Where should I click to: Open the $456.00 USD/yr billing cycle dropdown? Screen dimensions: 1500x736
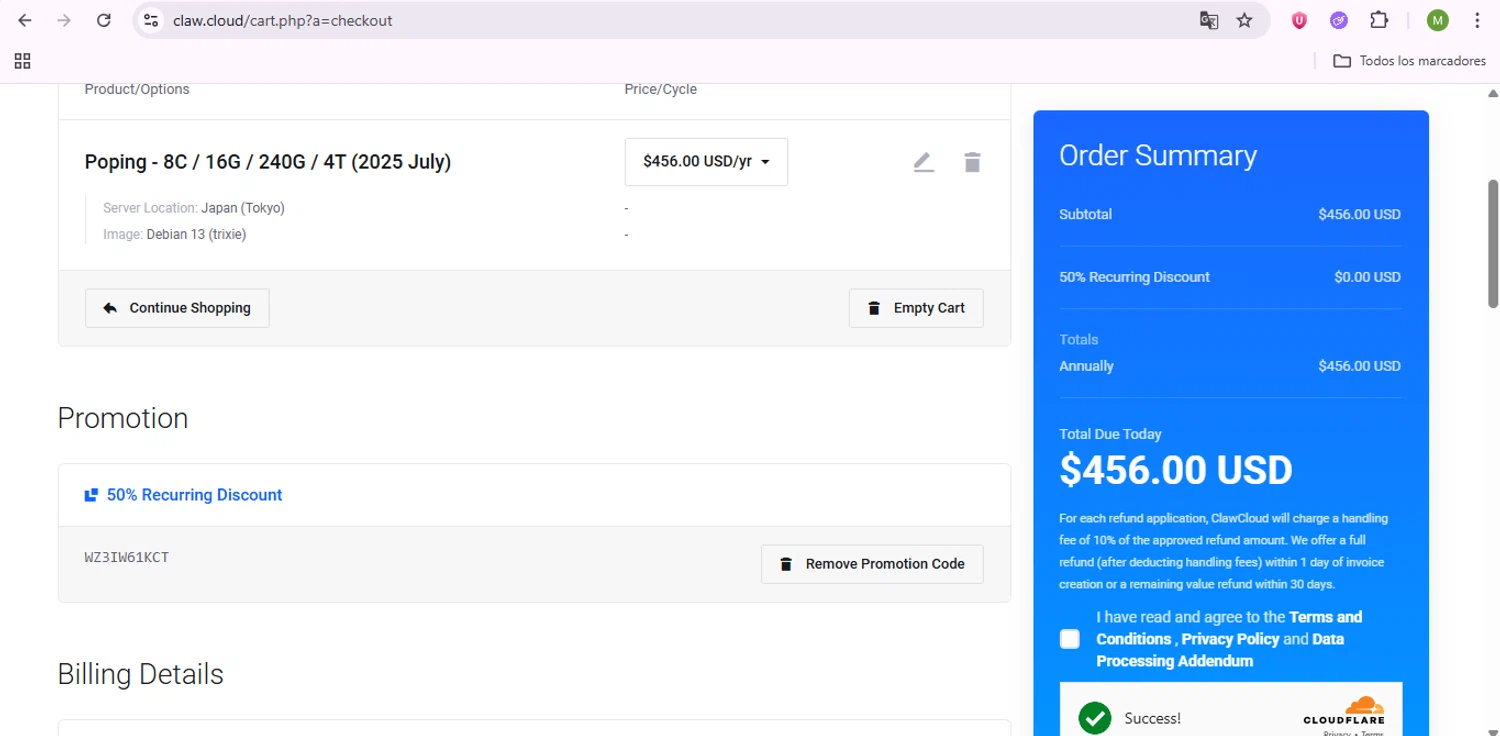click(706, 162)
